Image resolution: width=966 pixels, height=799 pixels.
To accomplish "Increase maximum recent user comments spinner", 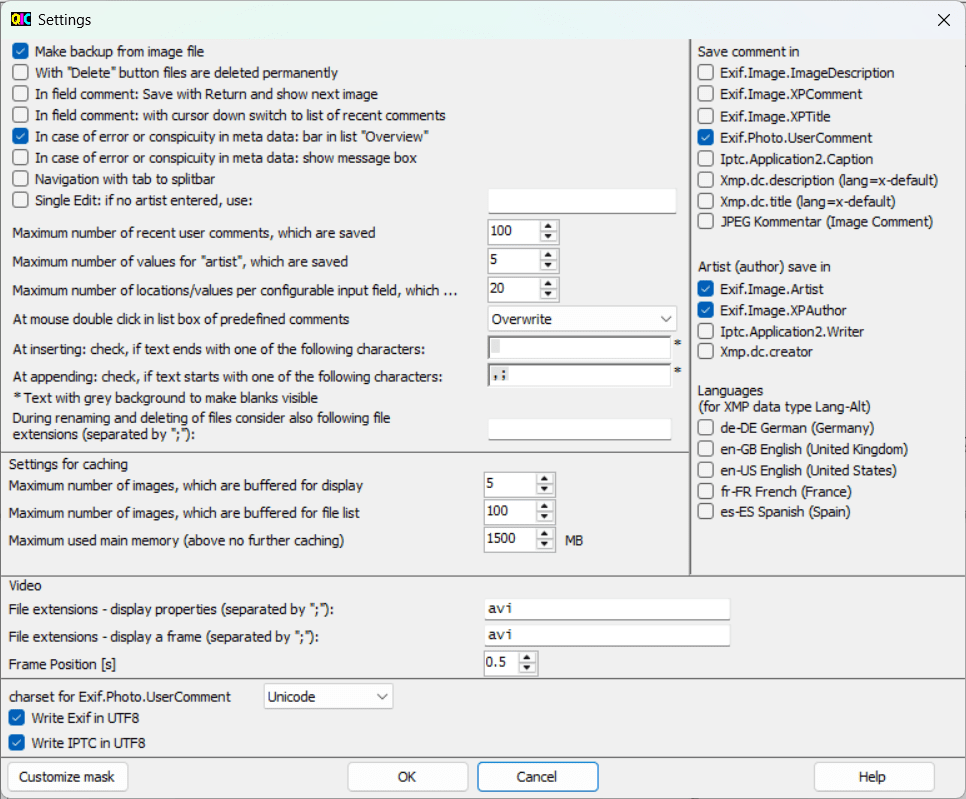I will [x=547, y=226].
